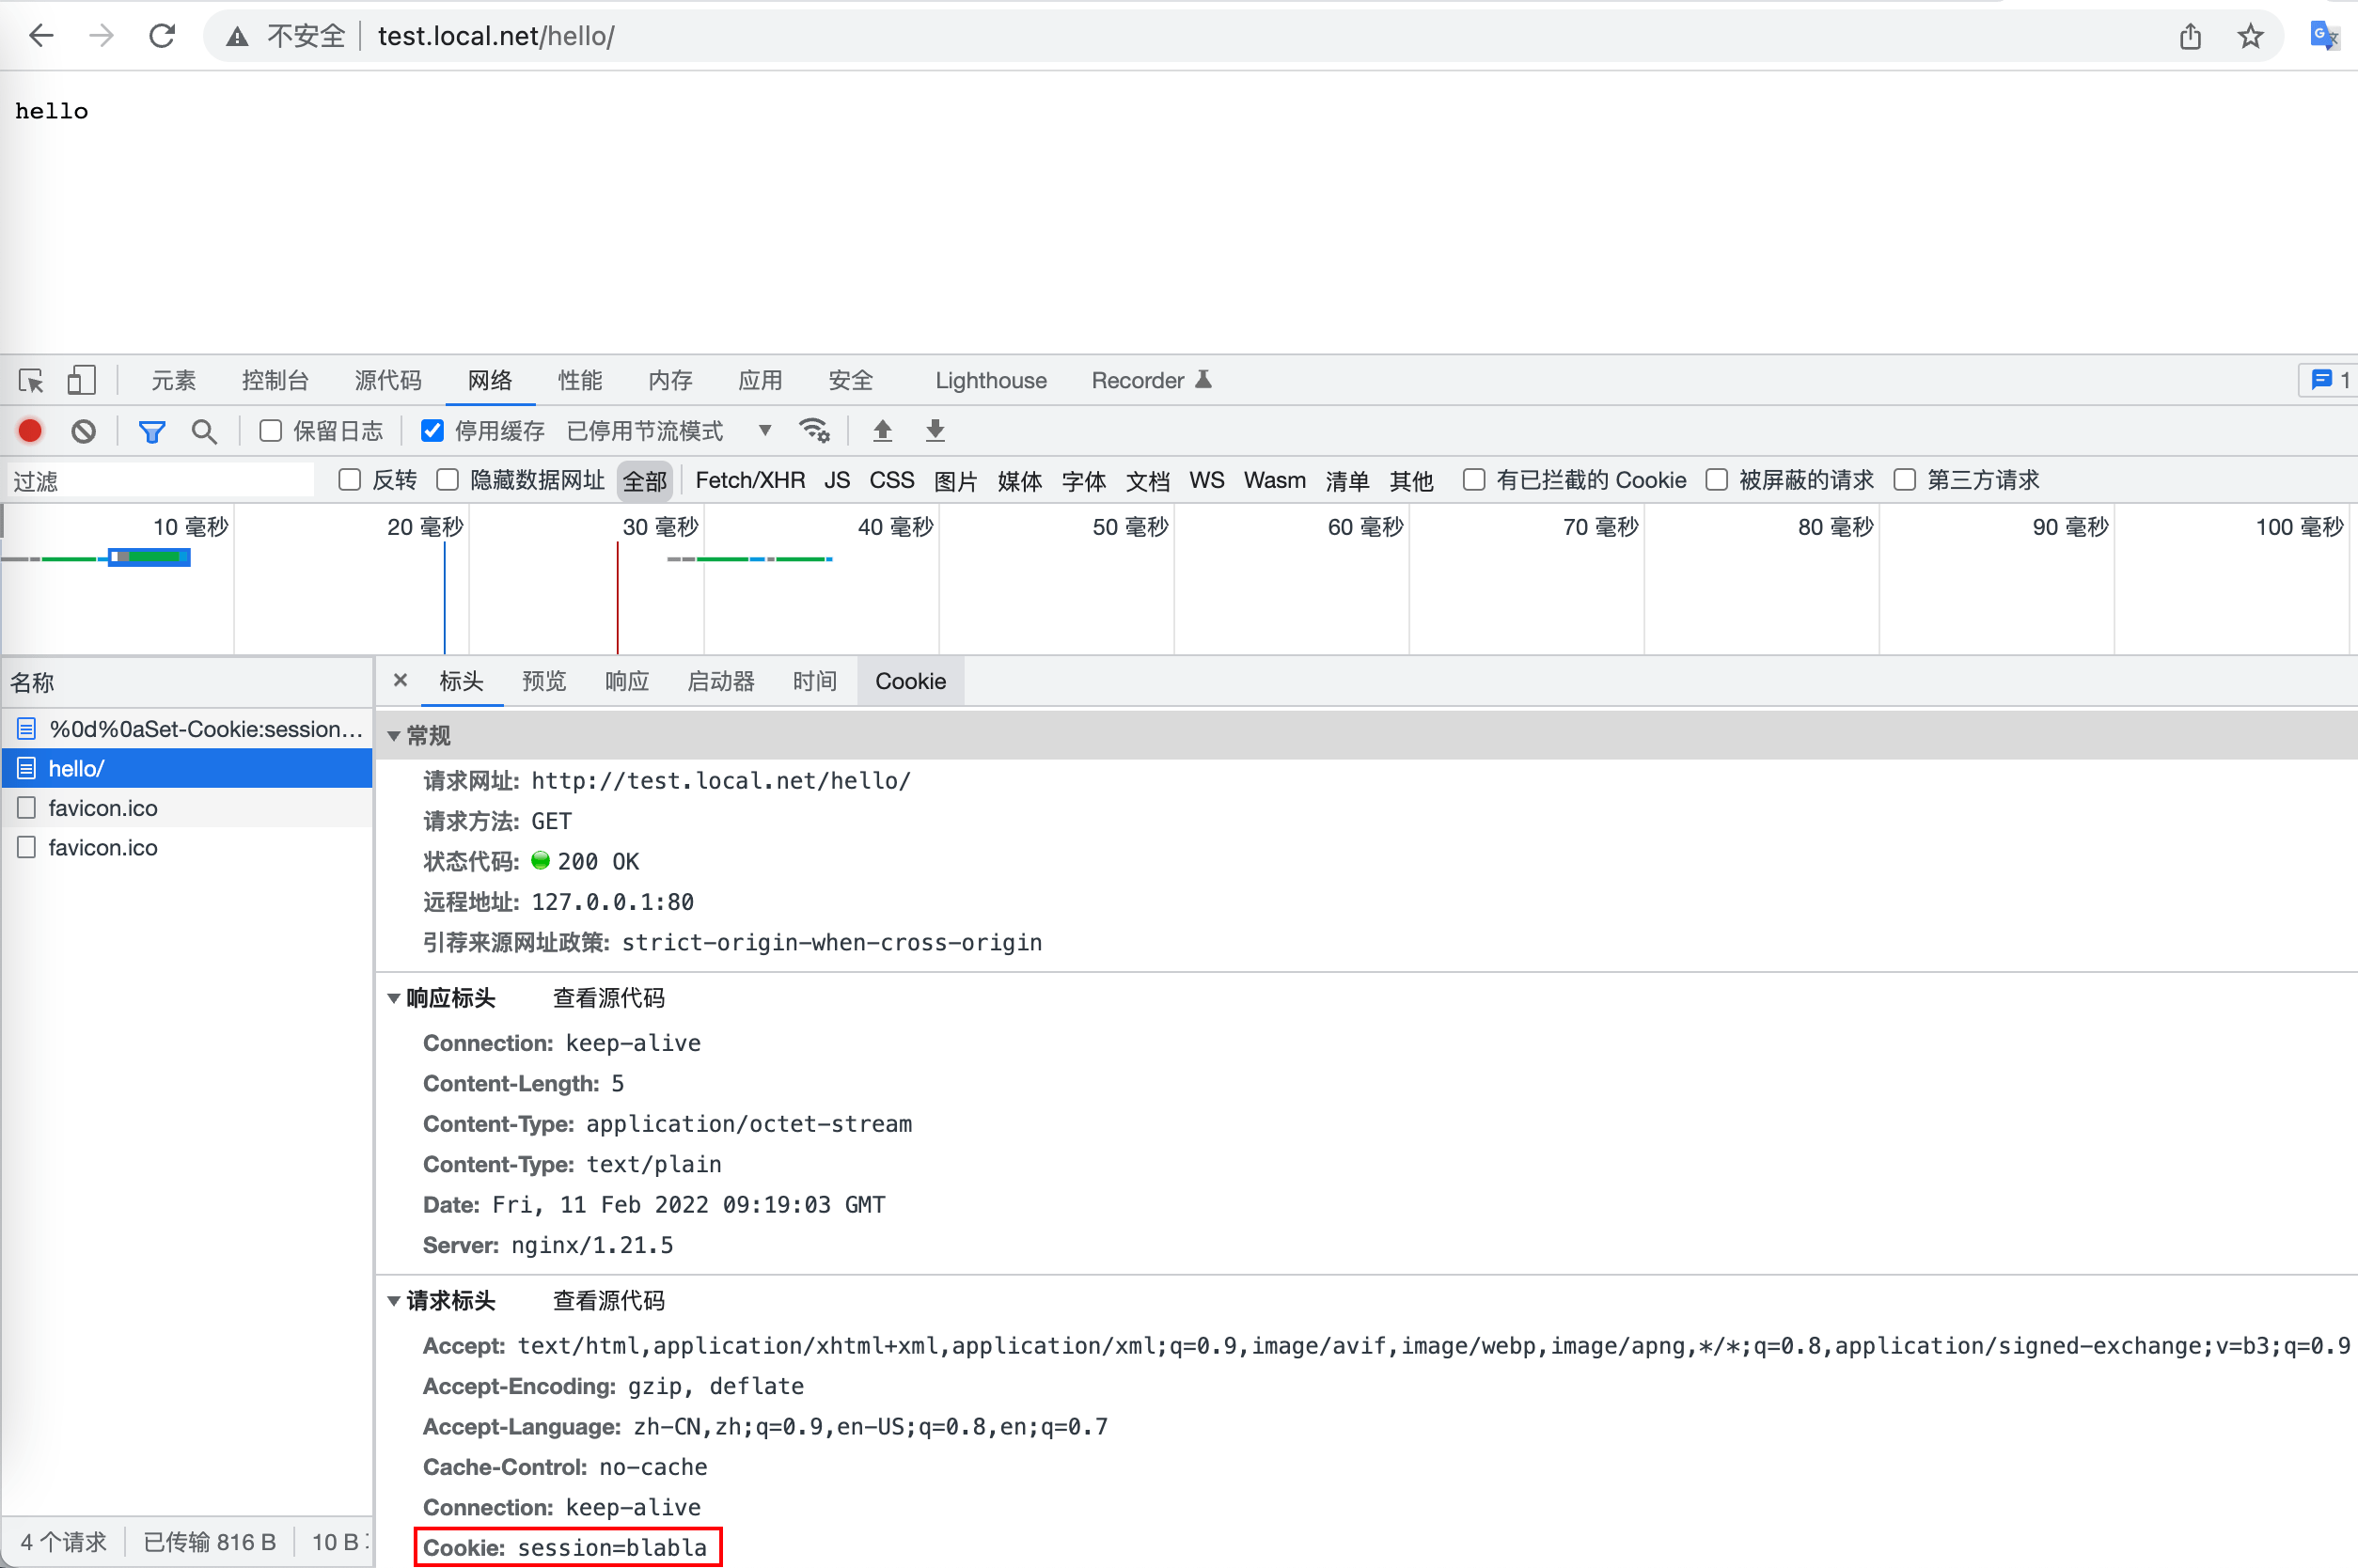
Task: Clear the network log with the clear icon
Action: [84, 431]
